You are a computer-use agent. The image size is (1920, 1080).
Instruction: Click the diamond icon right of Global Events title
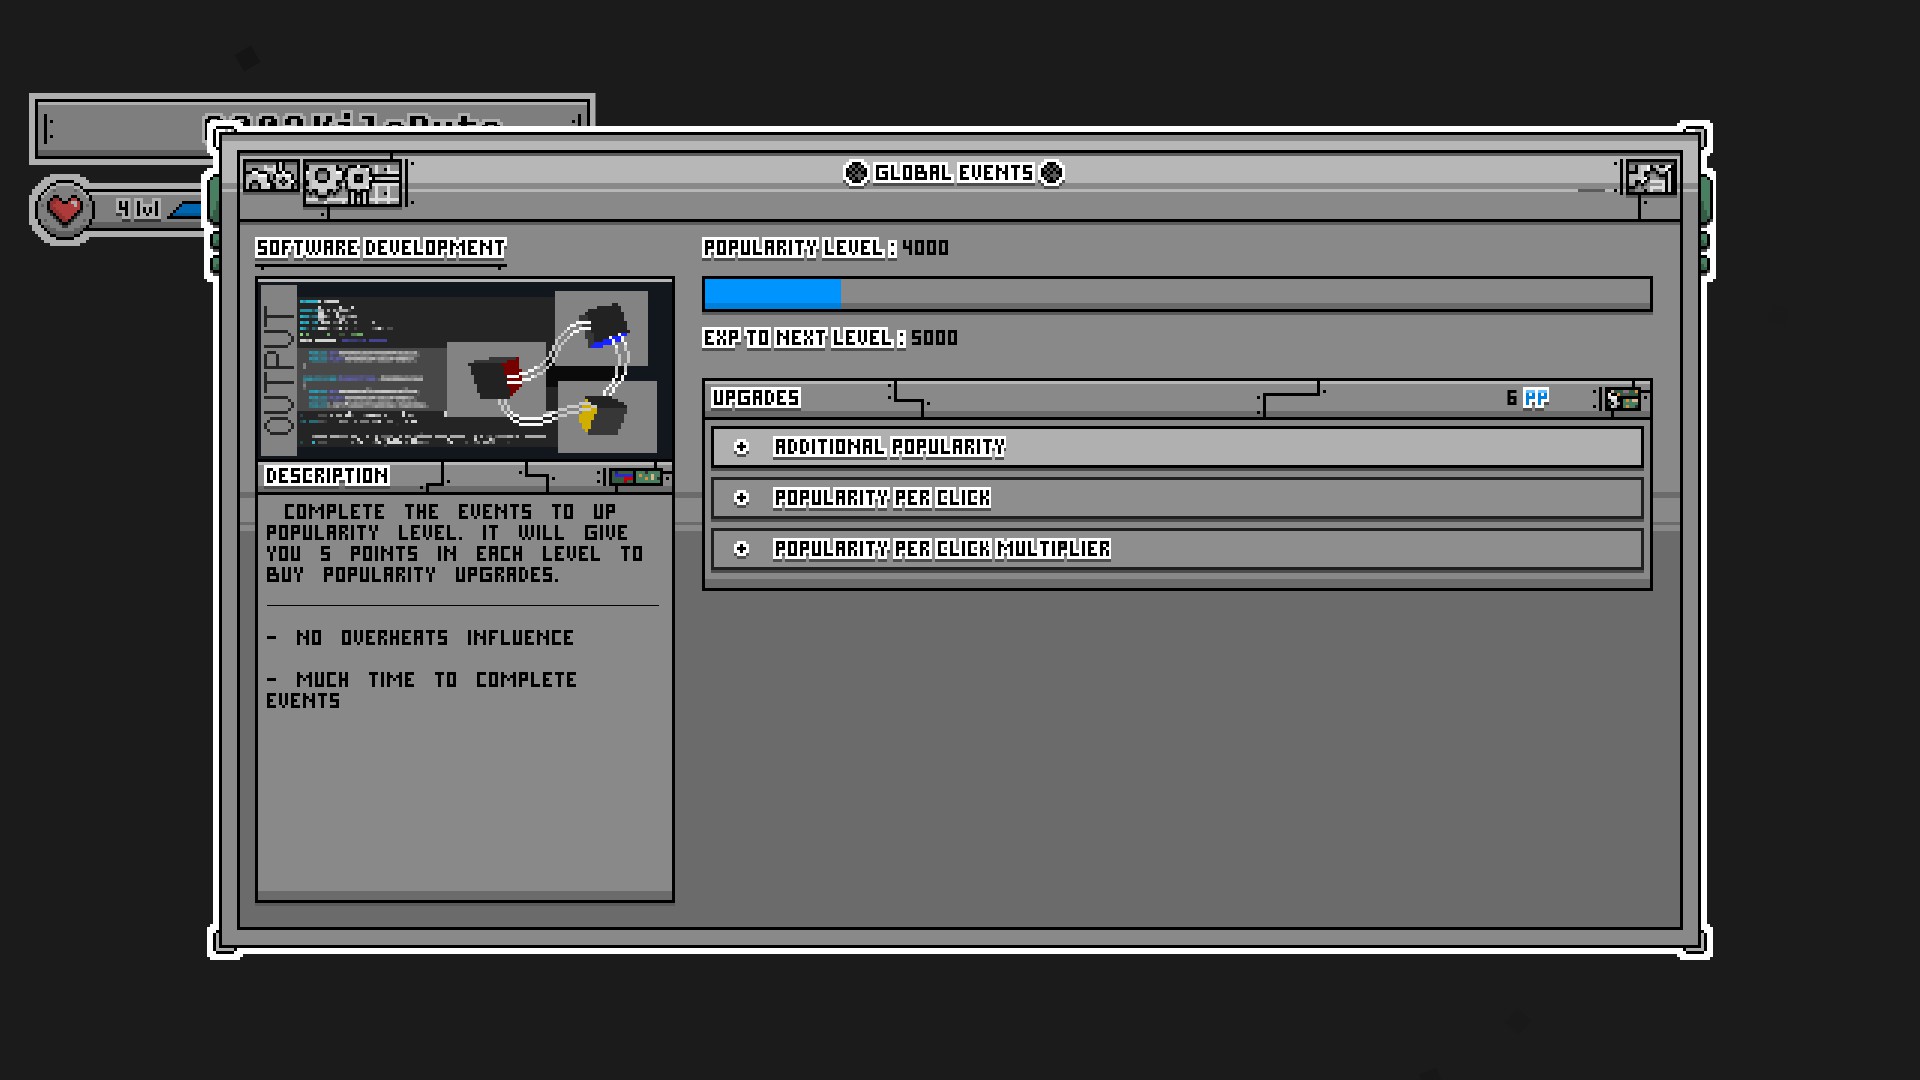pos(1049,172)
